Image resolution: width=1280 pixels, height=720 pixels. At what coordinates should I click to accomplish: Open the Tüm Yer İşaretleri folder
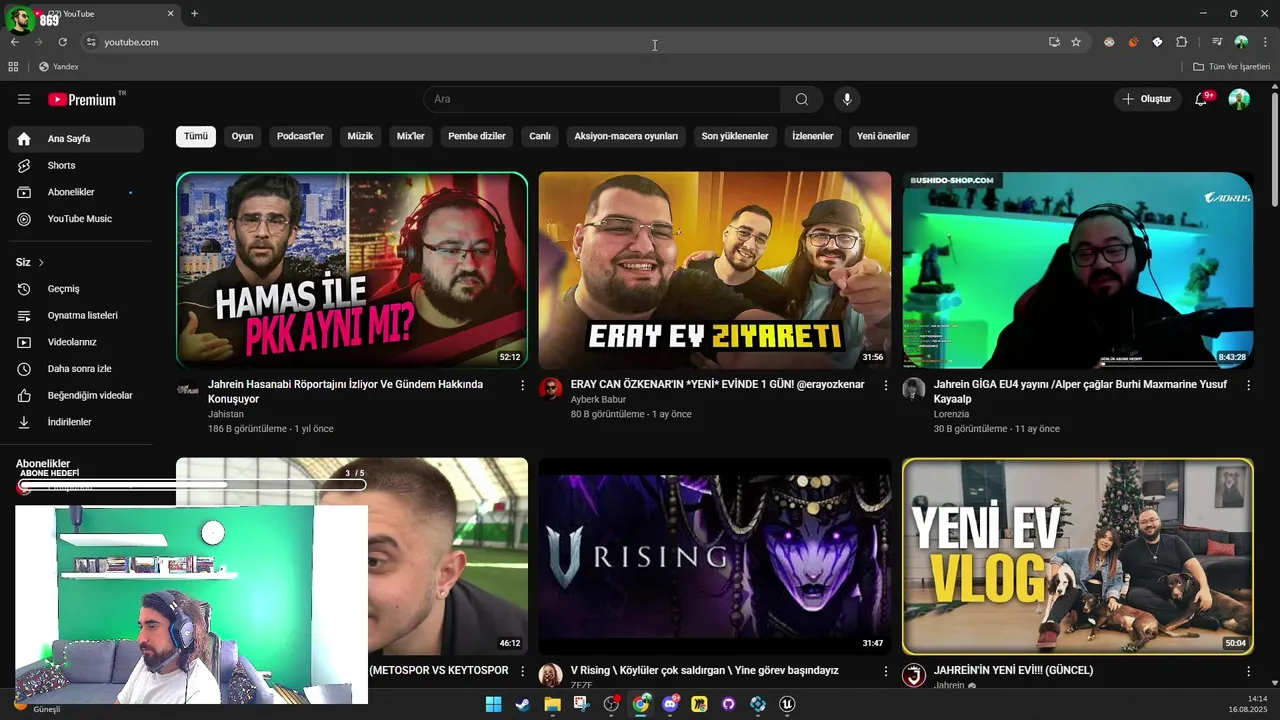click(1231, 67)
